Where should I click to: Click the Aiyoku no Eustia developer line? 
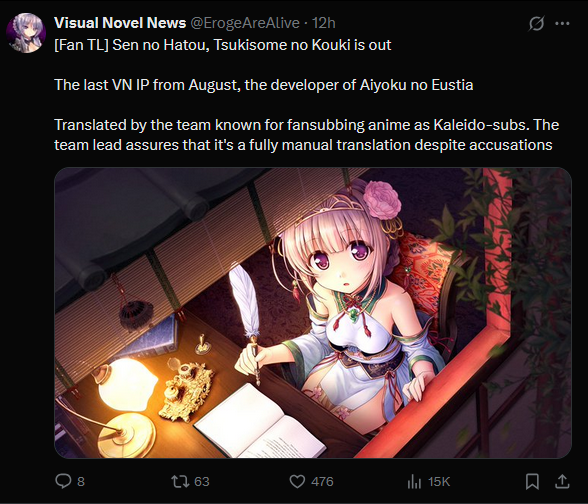point(264,85)
